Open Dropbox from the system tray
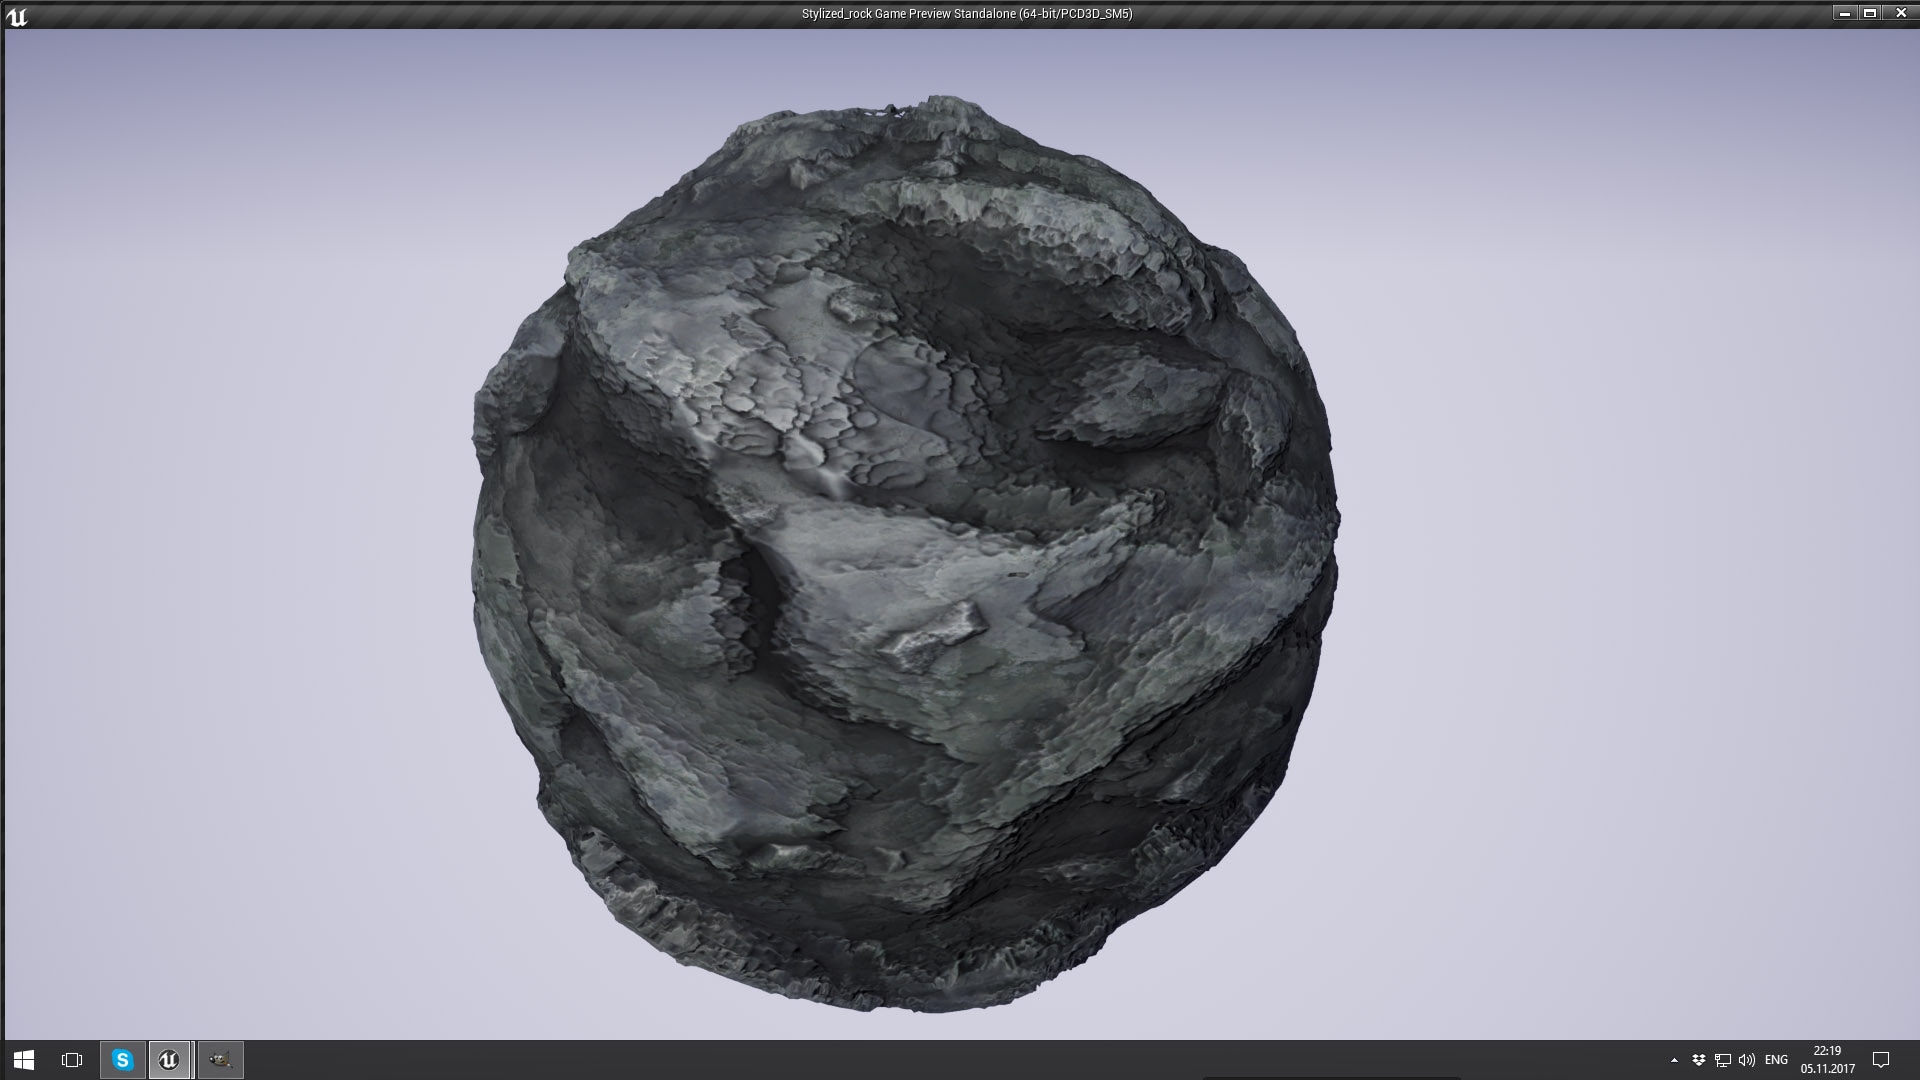 1697,1060
